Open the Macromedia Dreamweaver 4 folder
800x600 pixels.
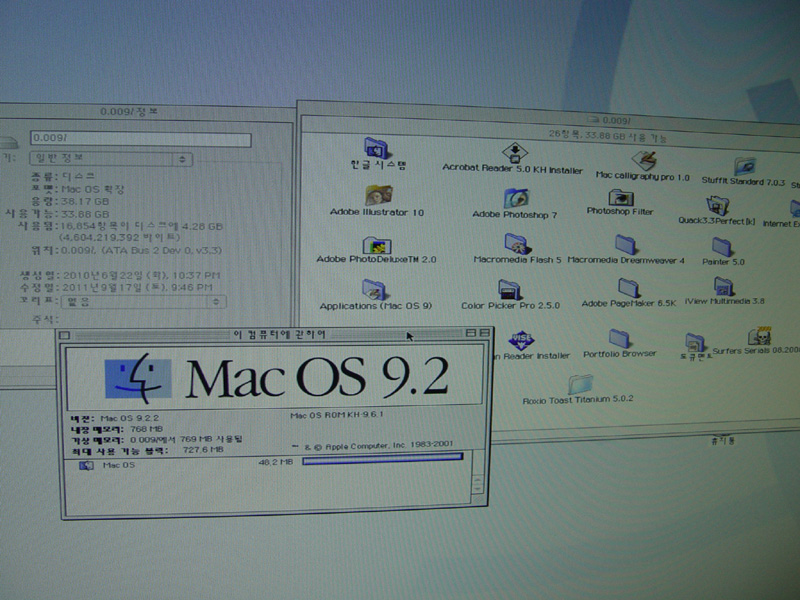coord(626,244)
